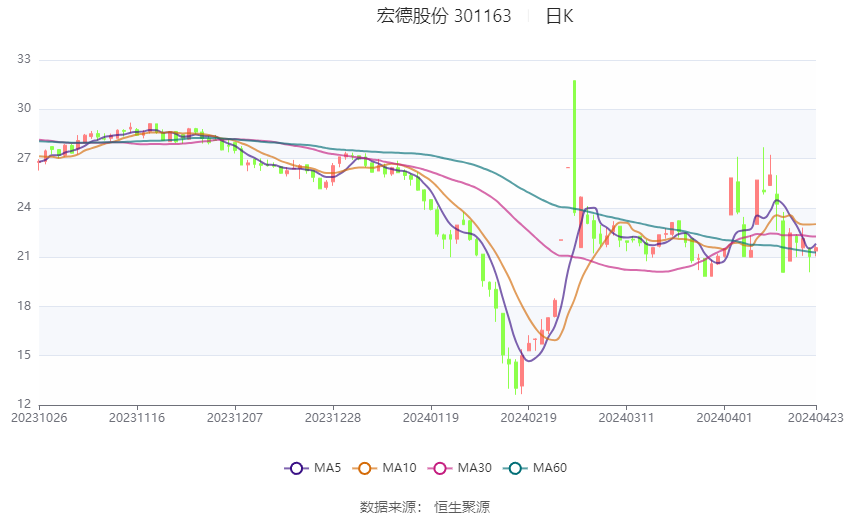Click the x-axis date label 20240119
Screen dimensions: 850x517
click(431, 418)
